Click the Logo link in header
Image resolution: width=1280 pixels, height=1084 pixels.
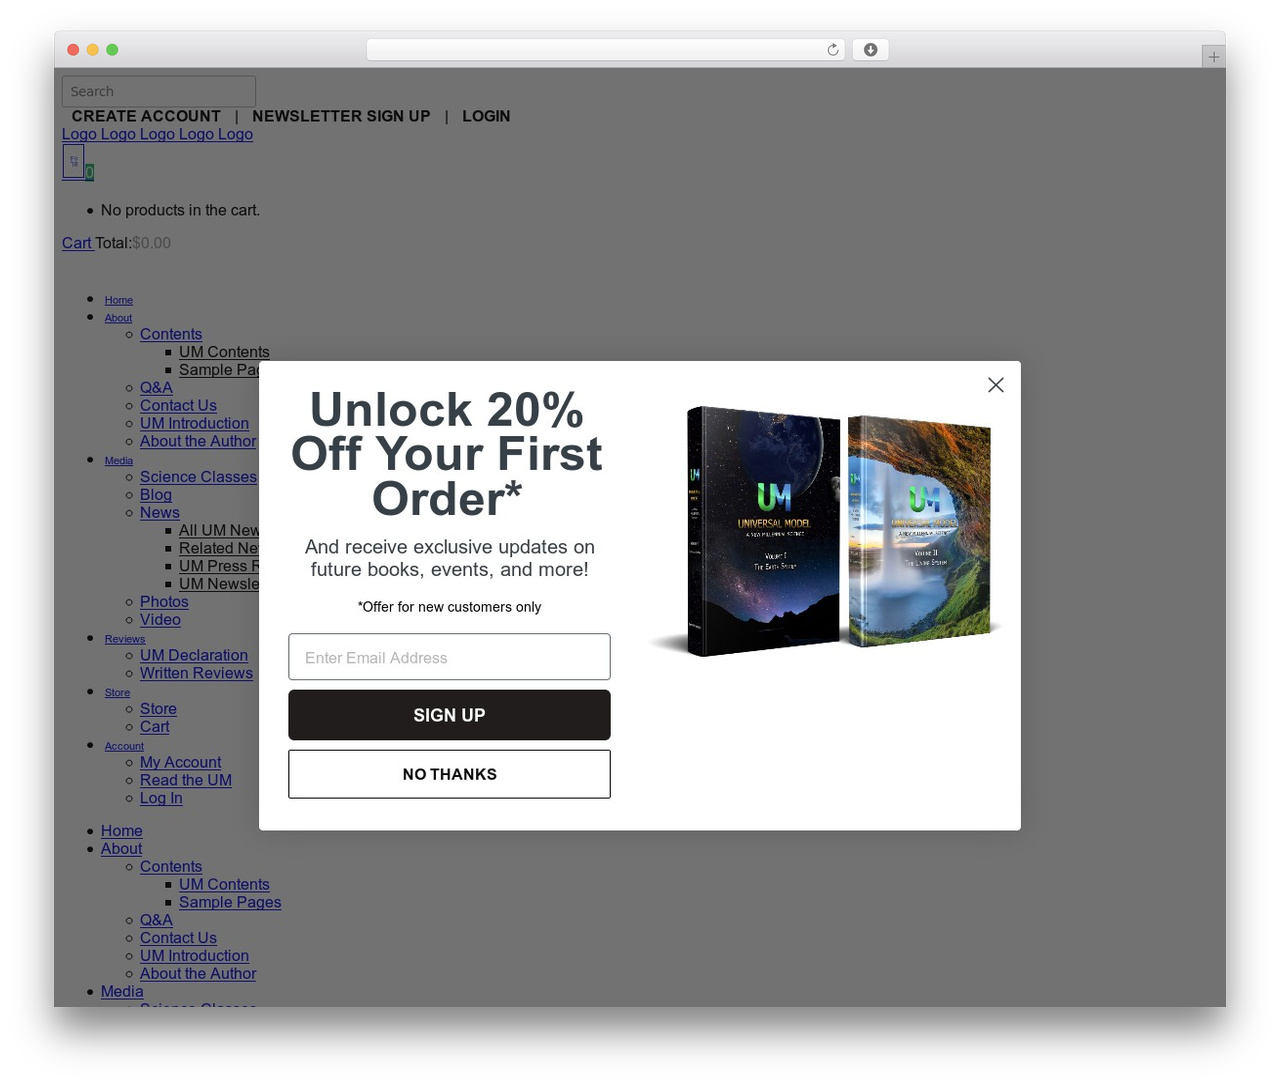157,134
